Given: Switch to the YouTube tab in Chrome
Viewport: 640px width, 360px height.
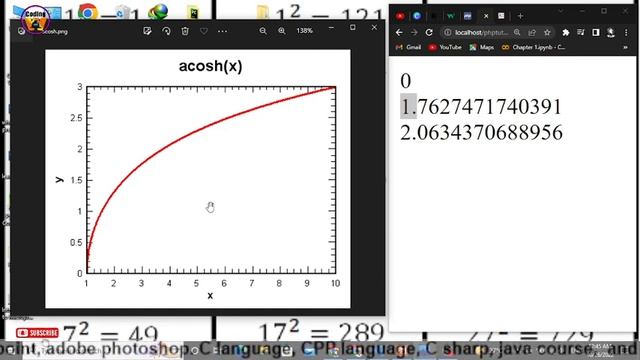Looking at the screenshot, I should 400,16.
